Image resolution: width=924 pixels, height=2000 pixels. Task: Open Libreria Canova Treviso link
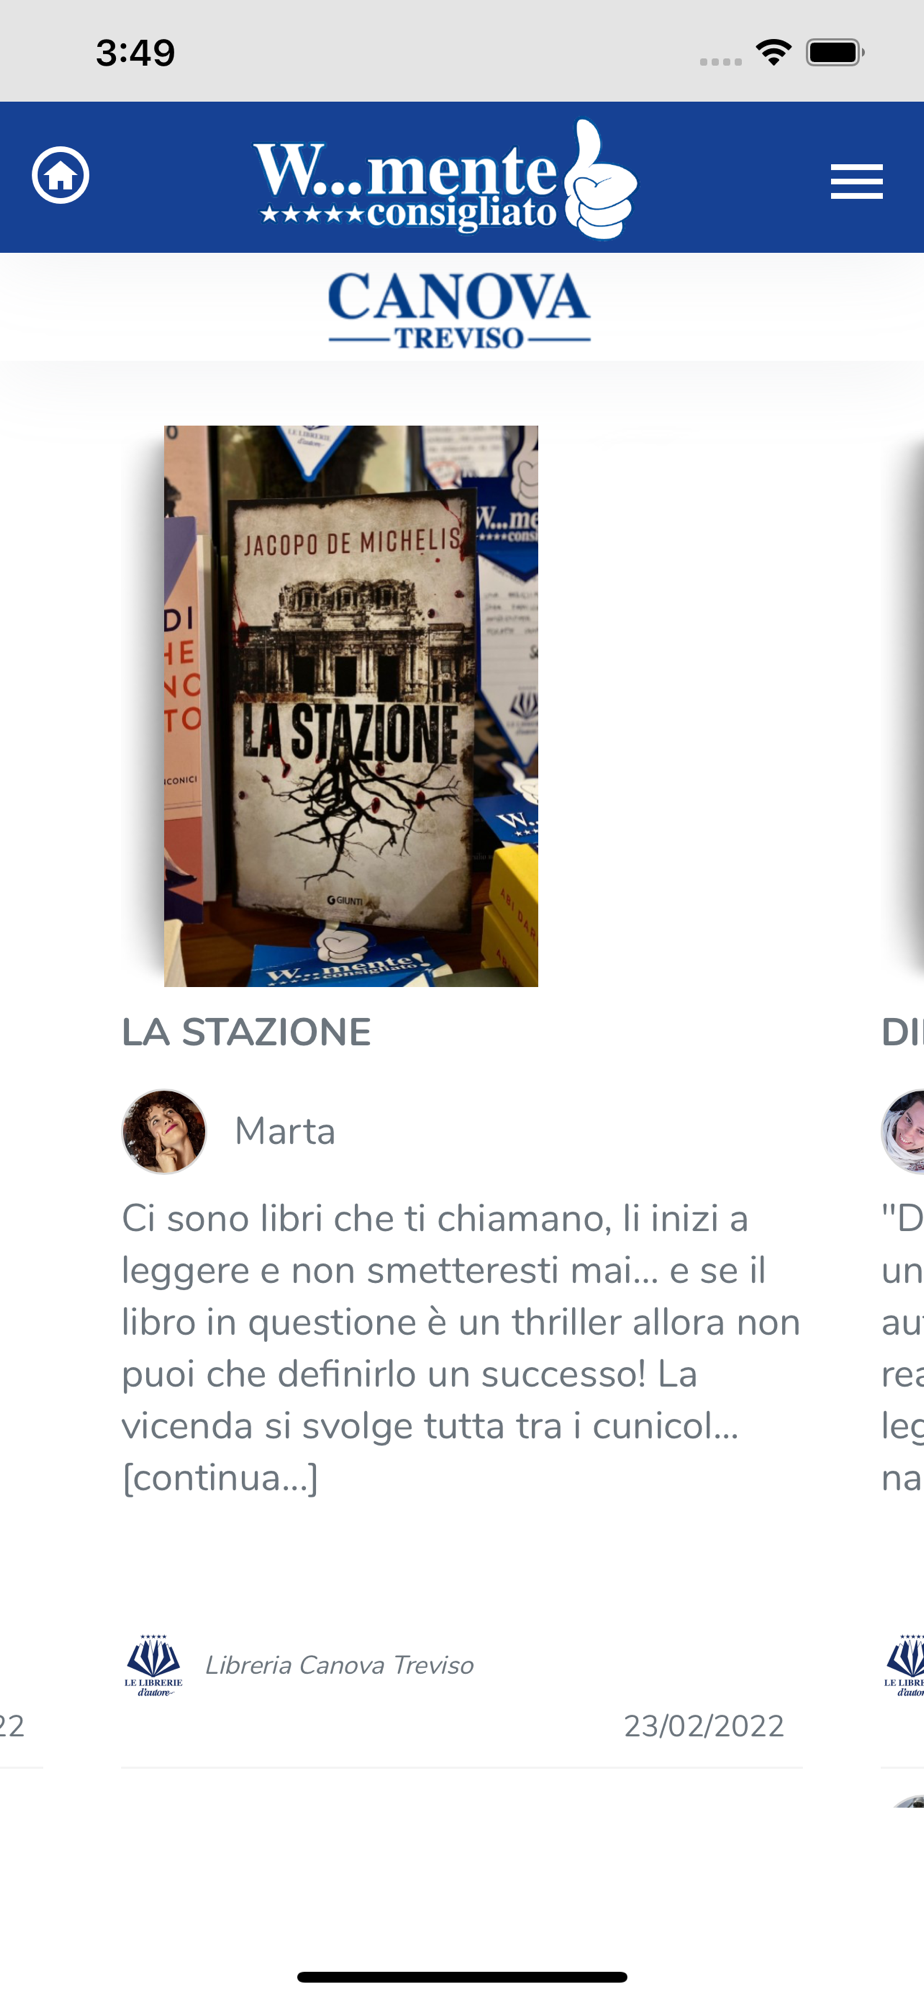point(339,1665)
